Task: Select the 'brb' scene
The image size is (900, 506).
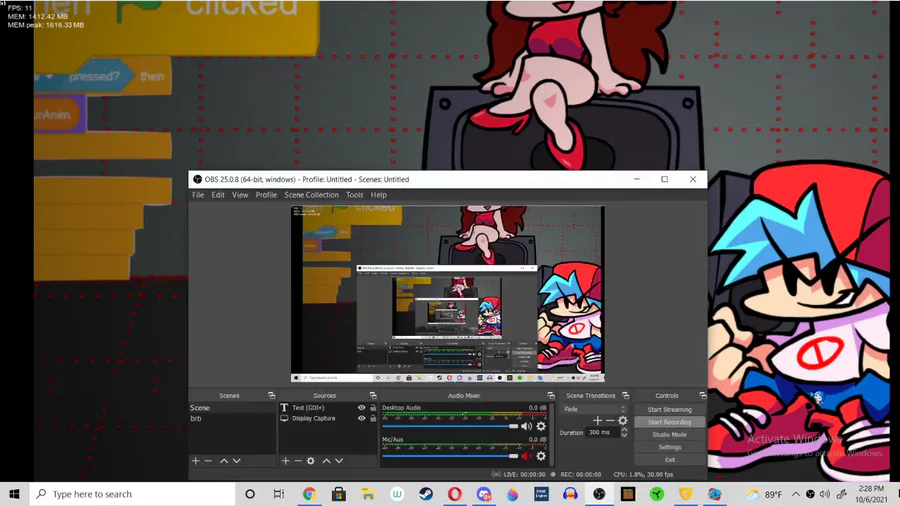Action: click(232, 418)
